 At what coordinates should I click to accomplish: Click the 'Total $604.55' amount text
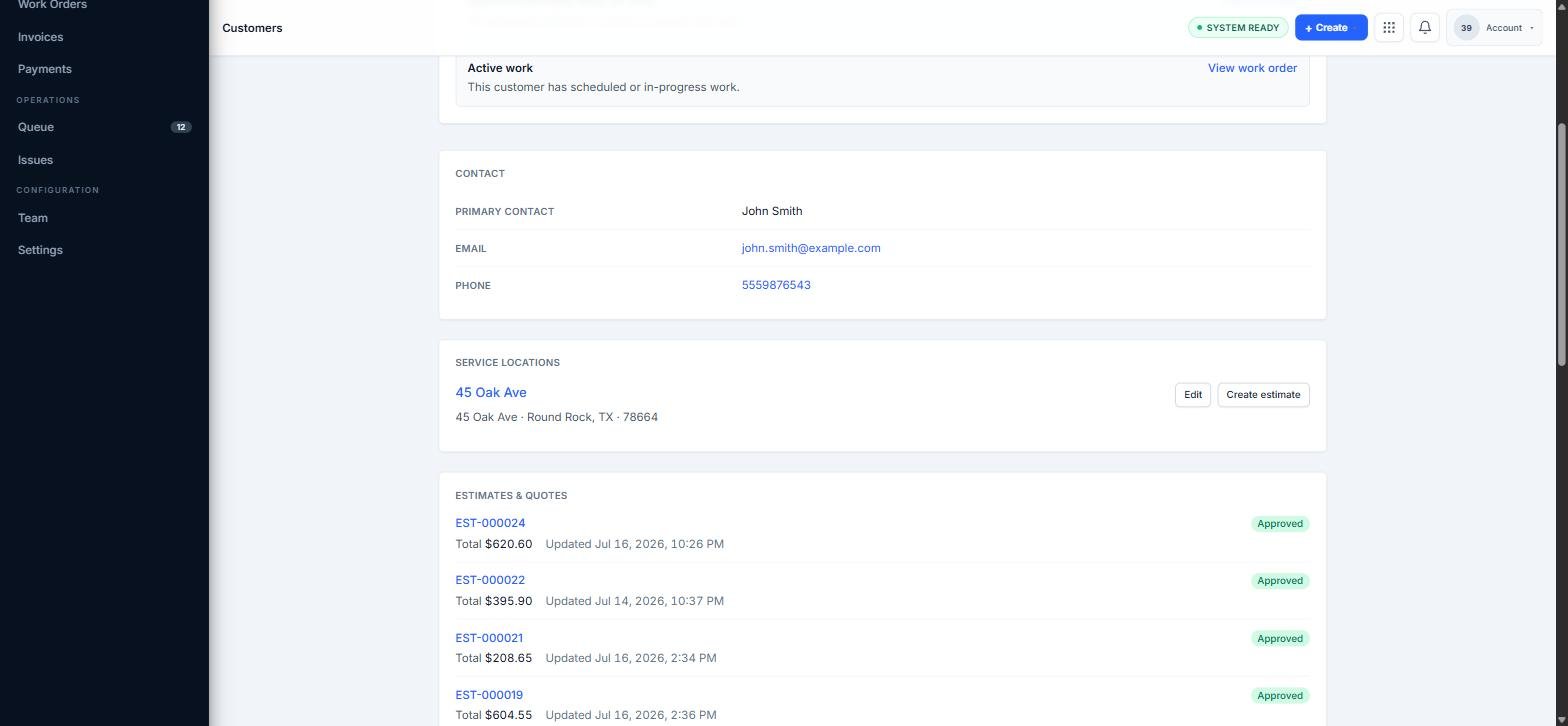click(x=494, y=715)
